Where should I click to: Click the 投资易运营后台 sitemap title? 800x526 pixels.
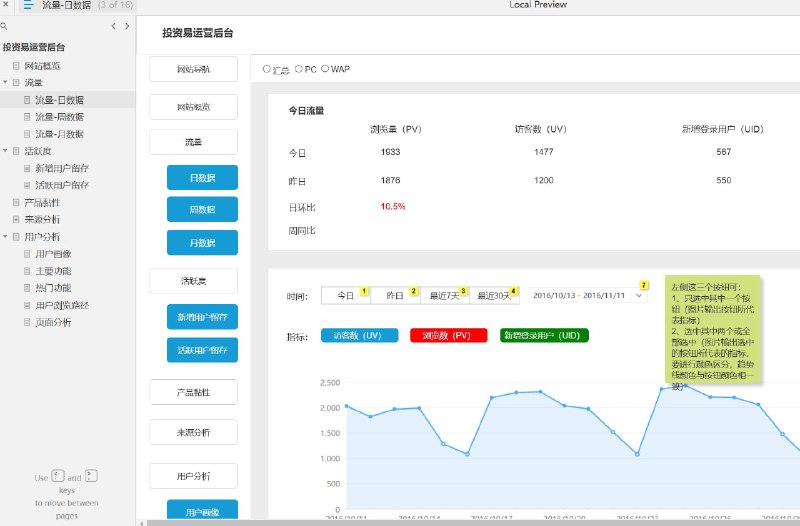[34, 47]
